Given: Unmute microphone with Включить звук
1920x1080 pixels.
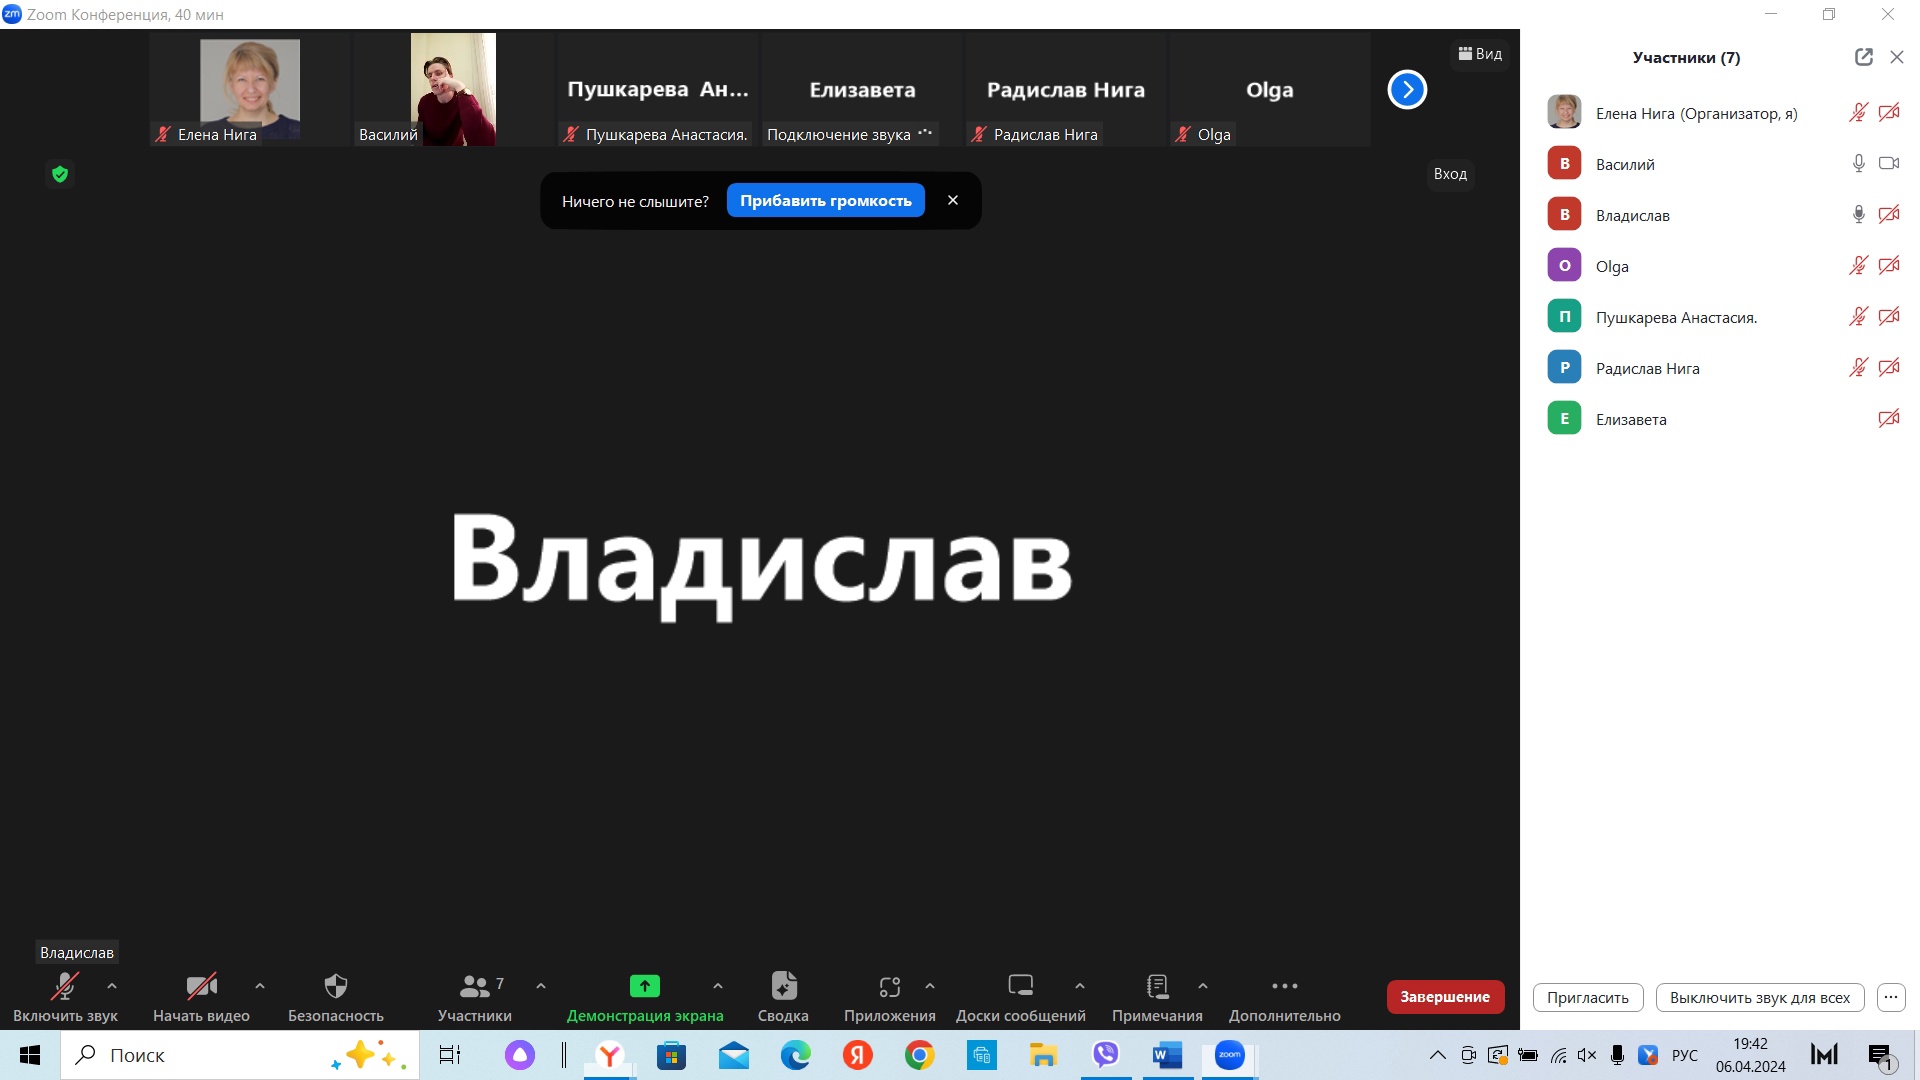Looking at the screenshot, I should (x=65, y=996).
